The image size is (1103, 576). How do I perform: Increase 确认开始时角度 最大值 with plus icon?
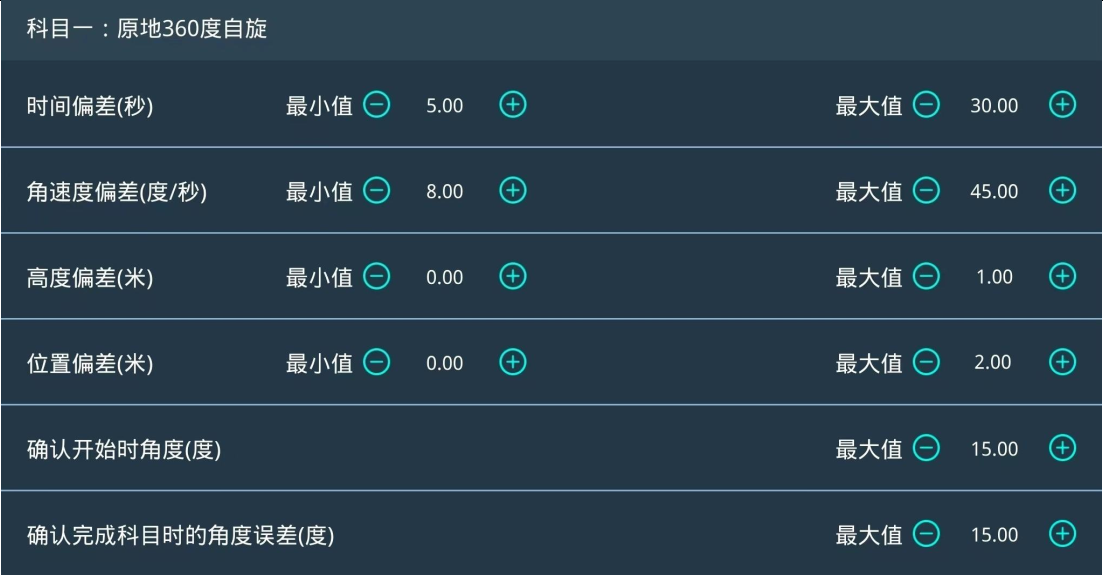tap(1062, 449)
